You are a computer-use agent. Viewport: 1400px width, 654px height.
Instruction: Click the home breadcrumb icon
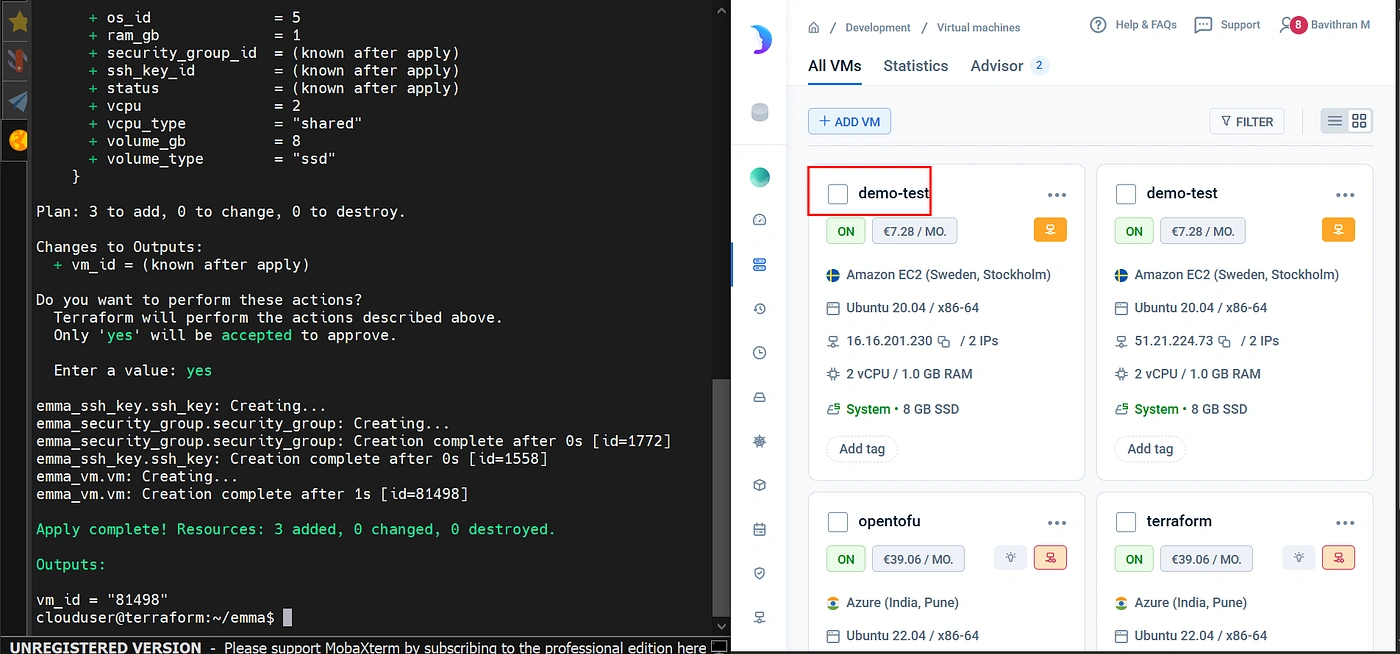click(x=814, y=27)
